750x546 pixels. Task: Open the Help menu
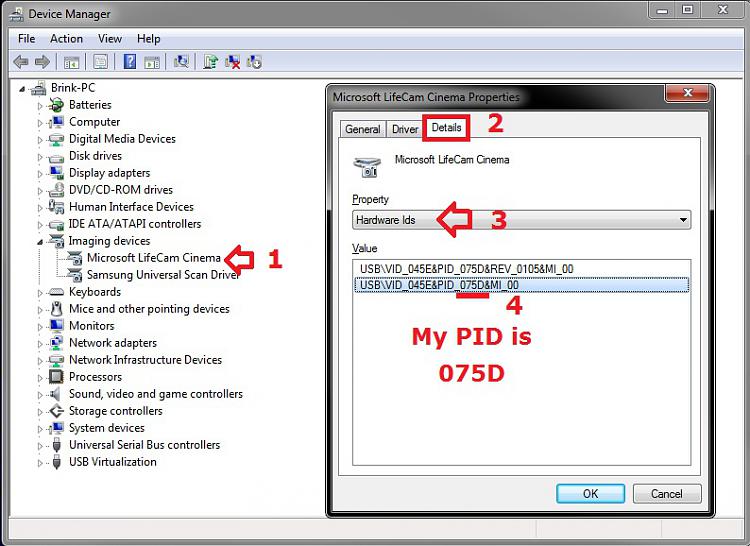pos(148,39)
